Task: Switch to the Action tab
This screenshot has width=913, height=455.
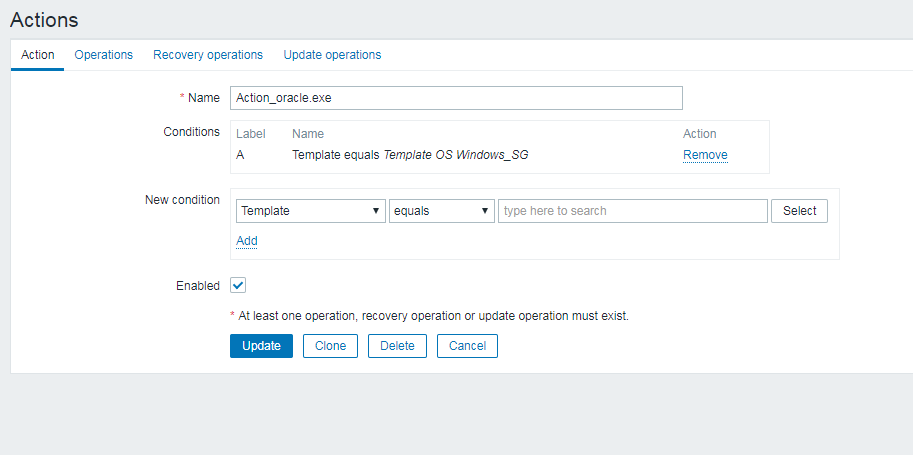Action: (x=38, y=55)
